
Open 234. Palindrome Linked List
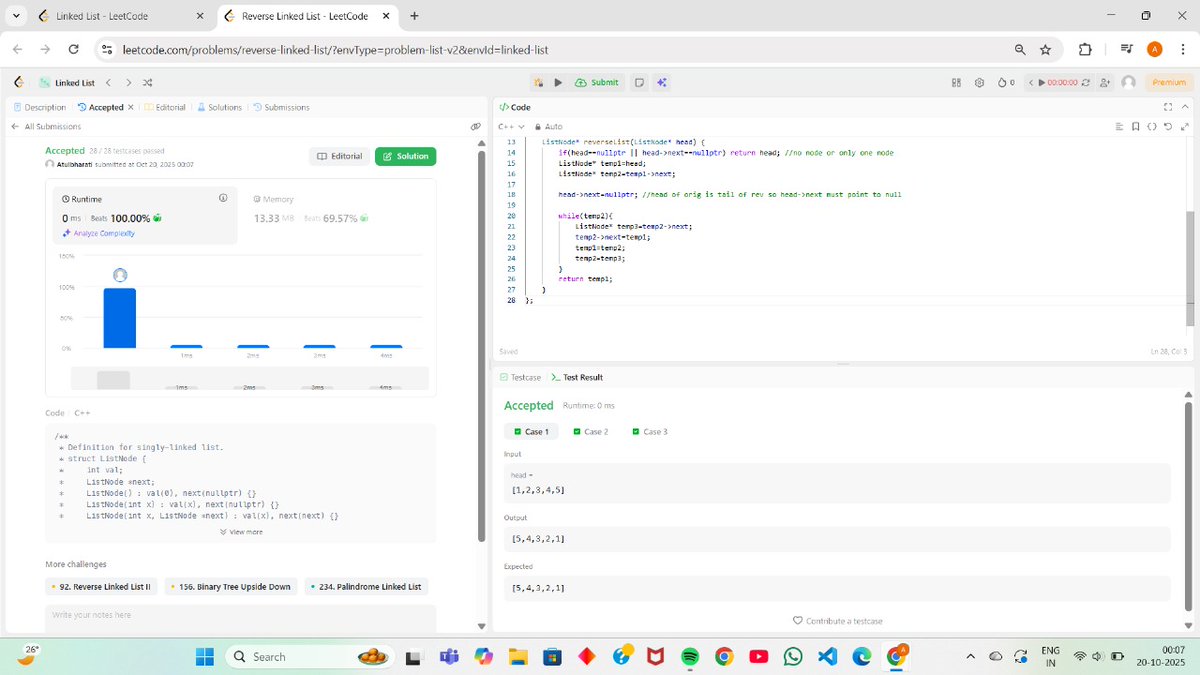(x=365, y=586)
